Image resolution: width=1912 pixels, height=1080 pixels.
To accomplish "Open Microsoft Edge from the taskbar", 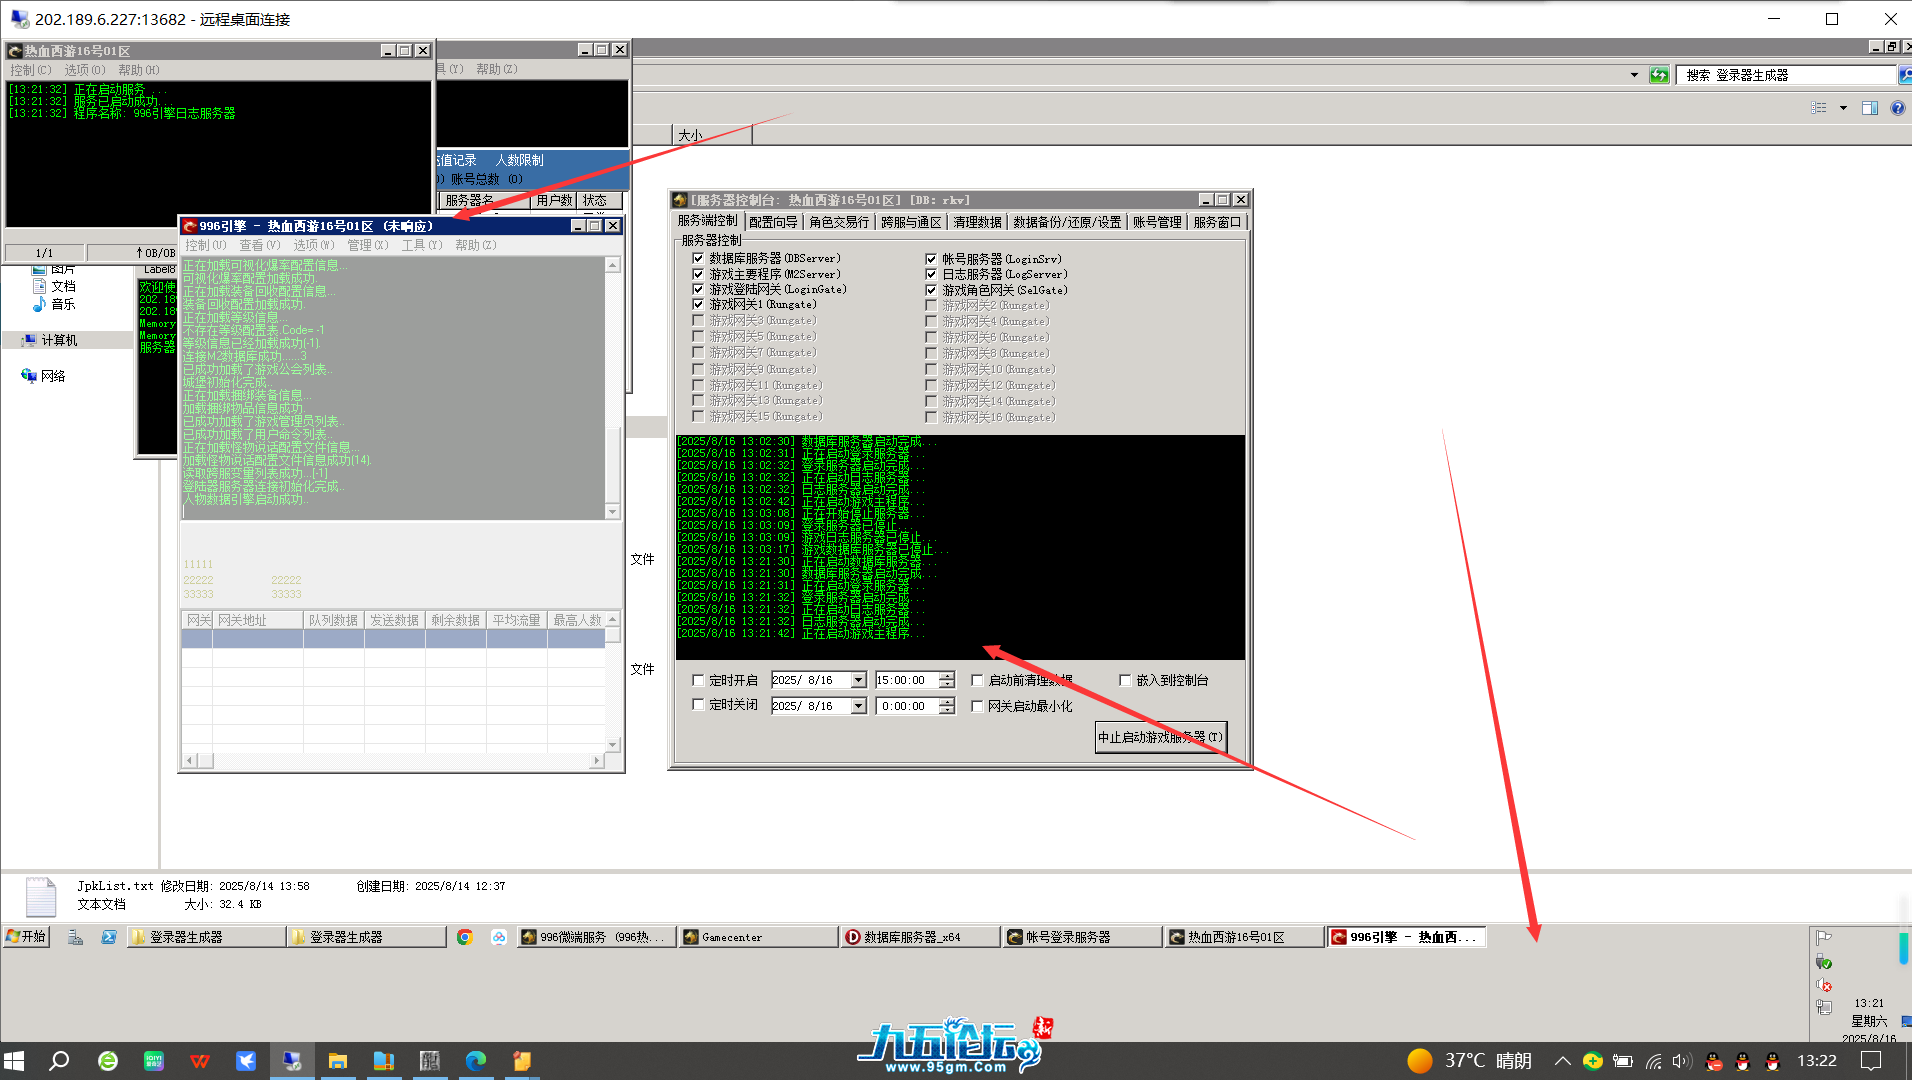I will pos(476,1061).
